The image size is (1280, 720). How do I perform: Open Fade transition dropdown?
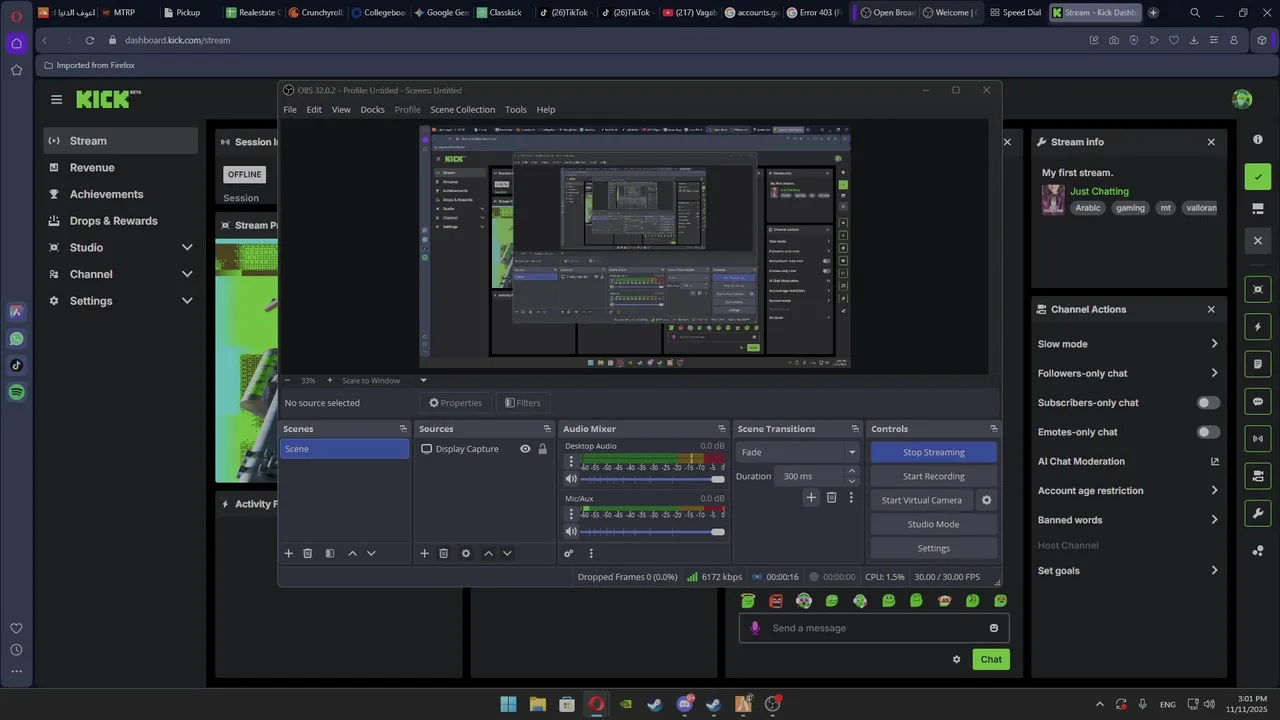(798, 452)
